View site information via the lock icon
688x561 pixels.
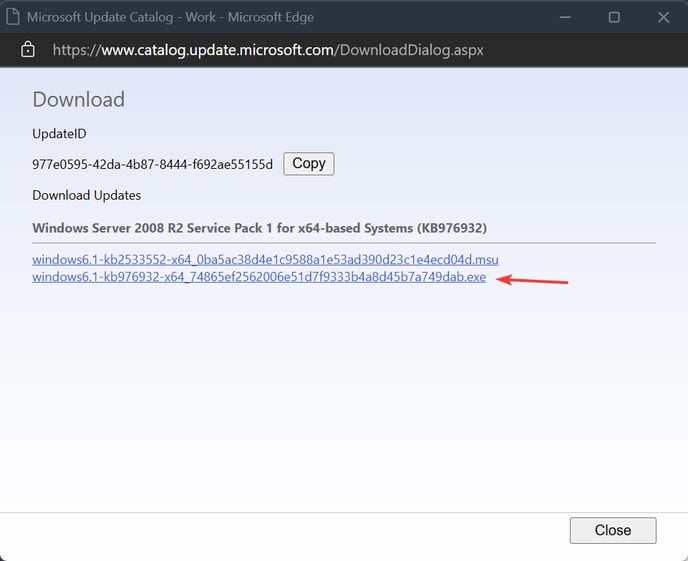28,50
